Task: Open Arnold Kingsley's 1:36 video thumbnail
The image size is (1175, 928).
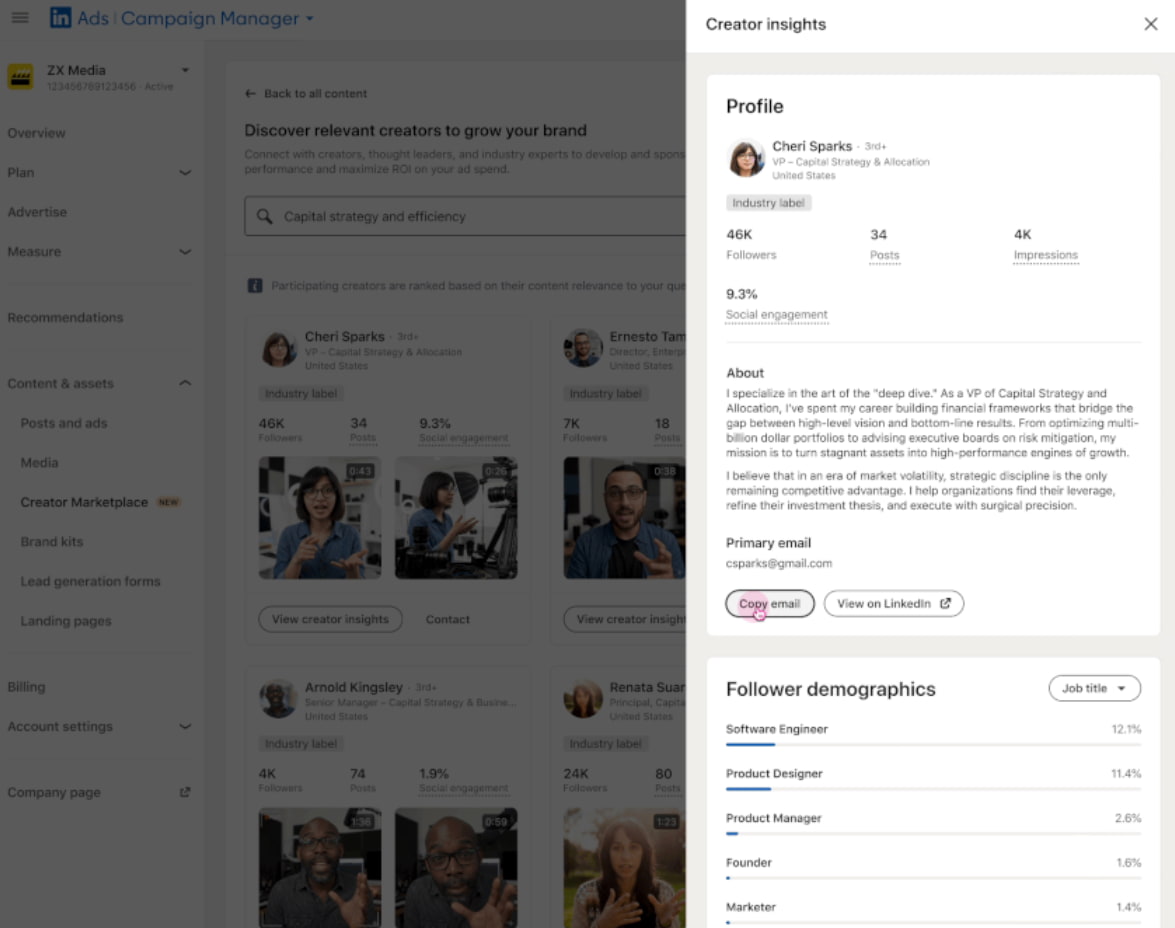Action: coord(320,867)
